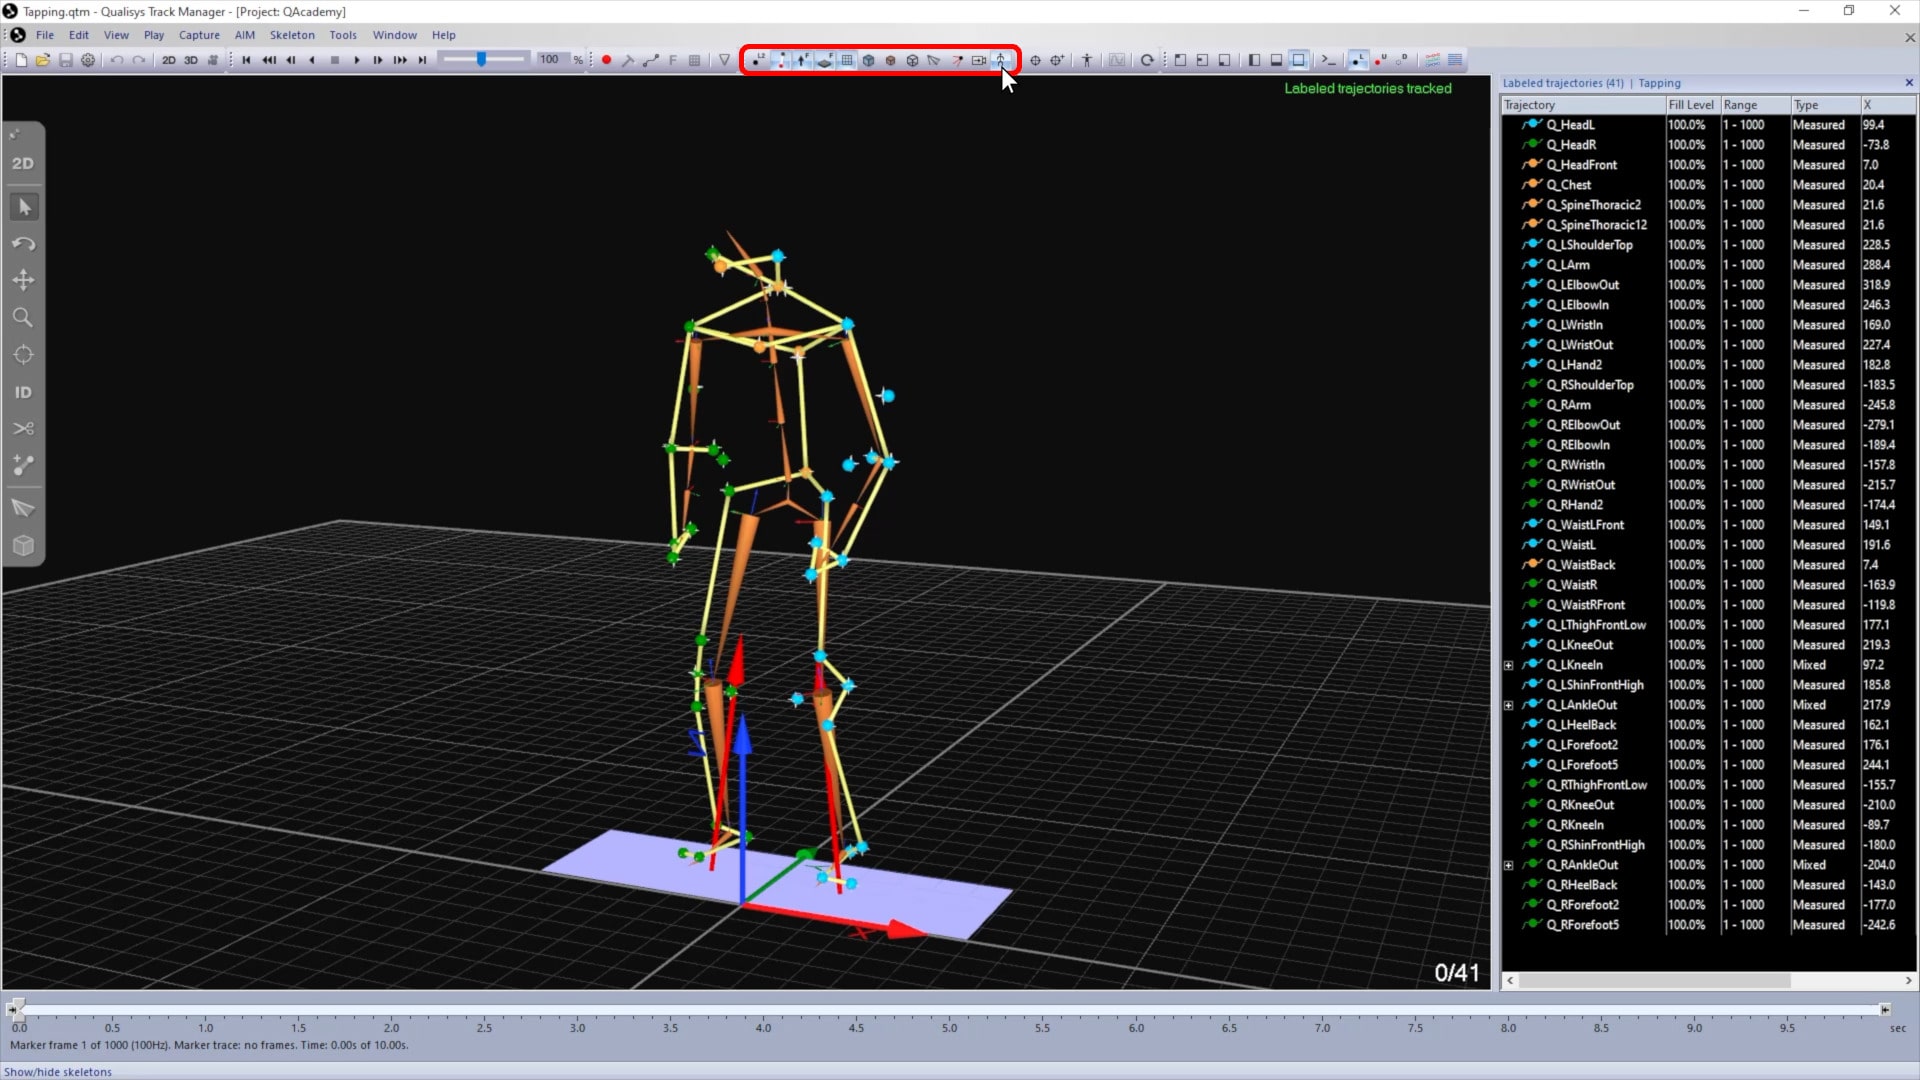Show unidentified trajectories window (U icon)
This screenshot has width=1920, height=1080.
[x=1380, y=60]
